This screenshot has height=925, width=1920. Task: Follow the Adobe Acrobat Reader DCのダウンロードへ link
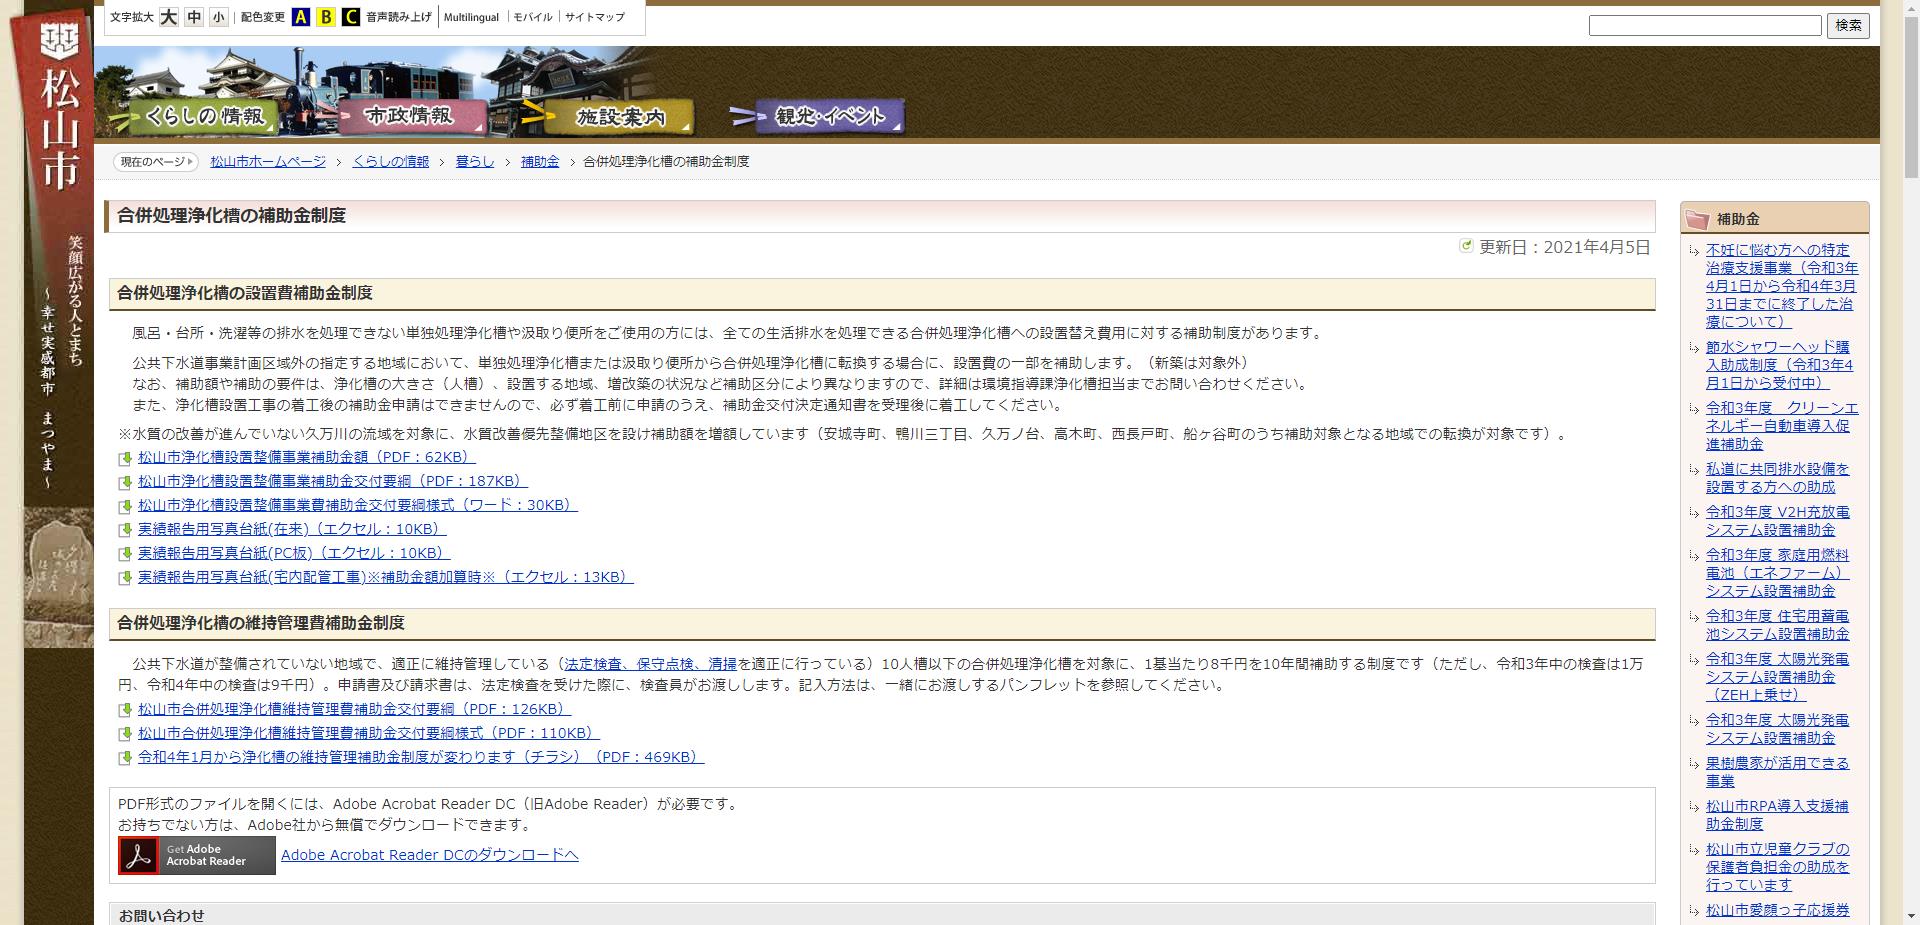tap(431, 855)
